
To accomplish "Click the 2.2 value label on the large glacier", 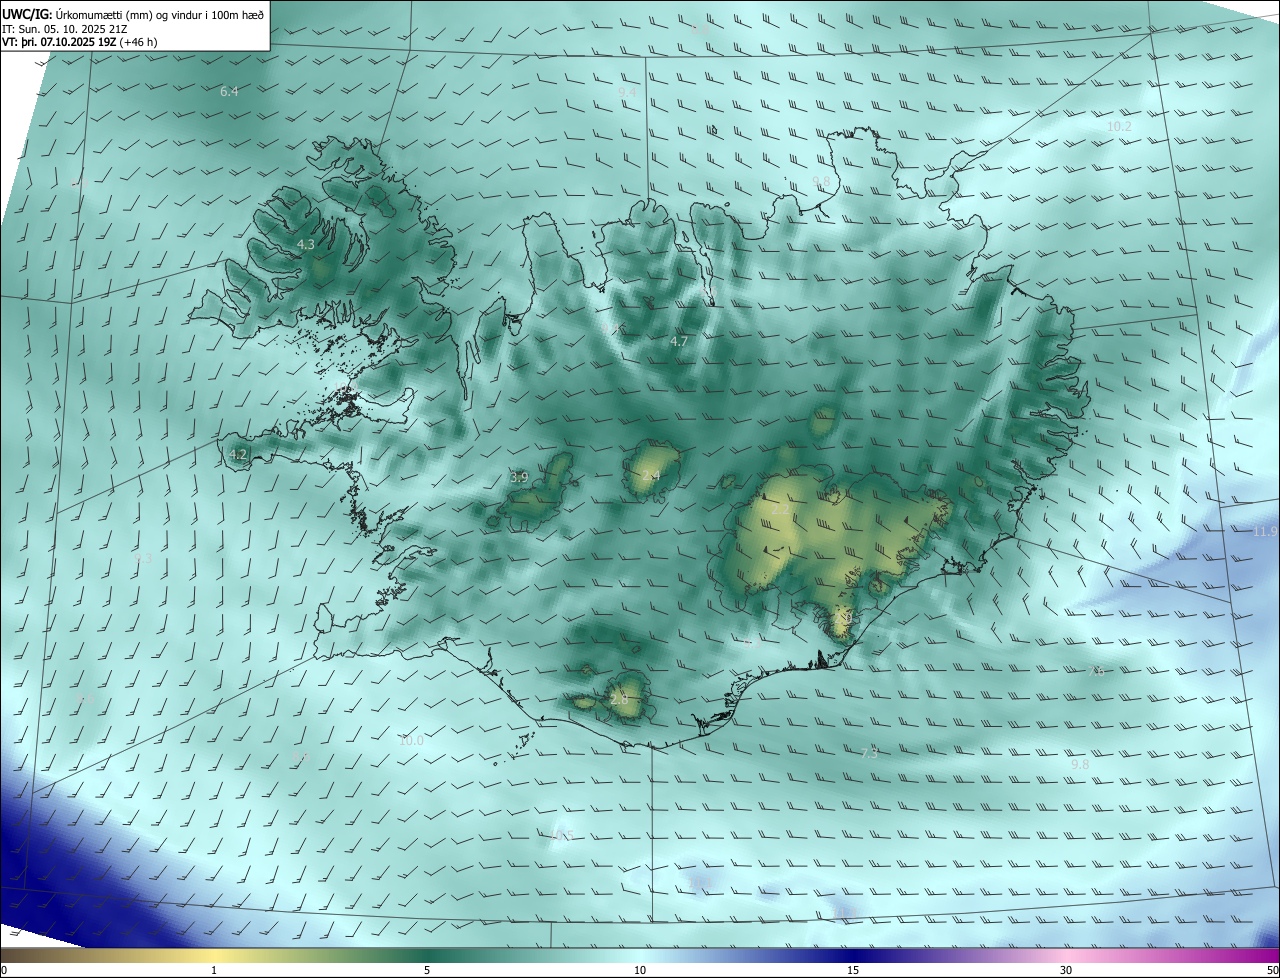I will (x=779, y=510).
